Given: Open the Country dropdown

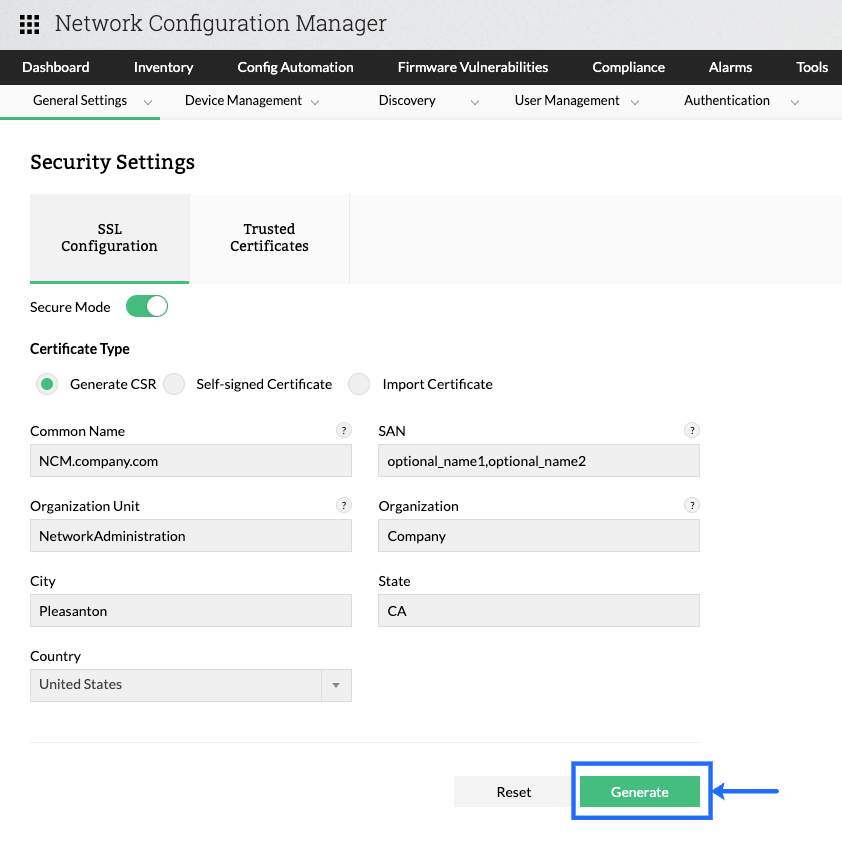Looking at the screenshot, I should pos(335,685).
